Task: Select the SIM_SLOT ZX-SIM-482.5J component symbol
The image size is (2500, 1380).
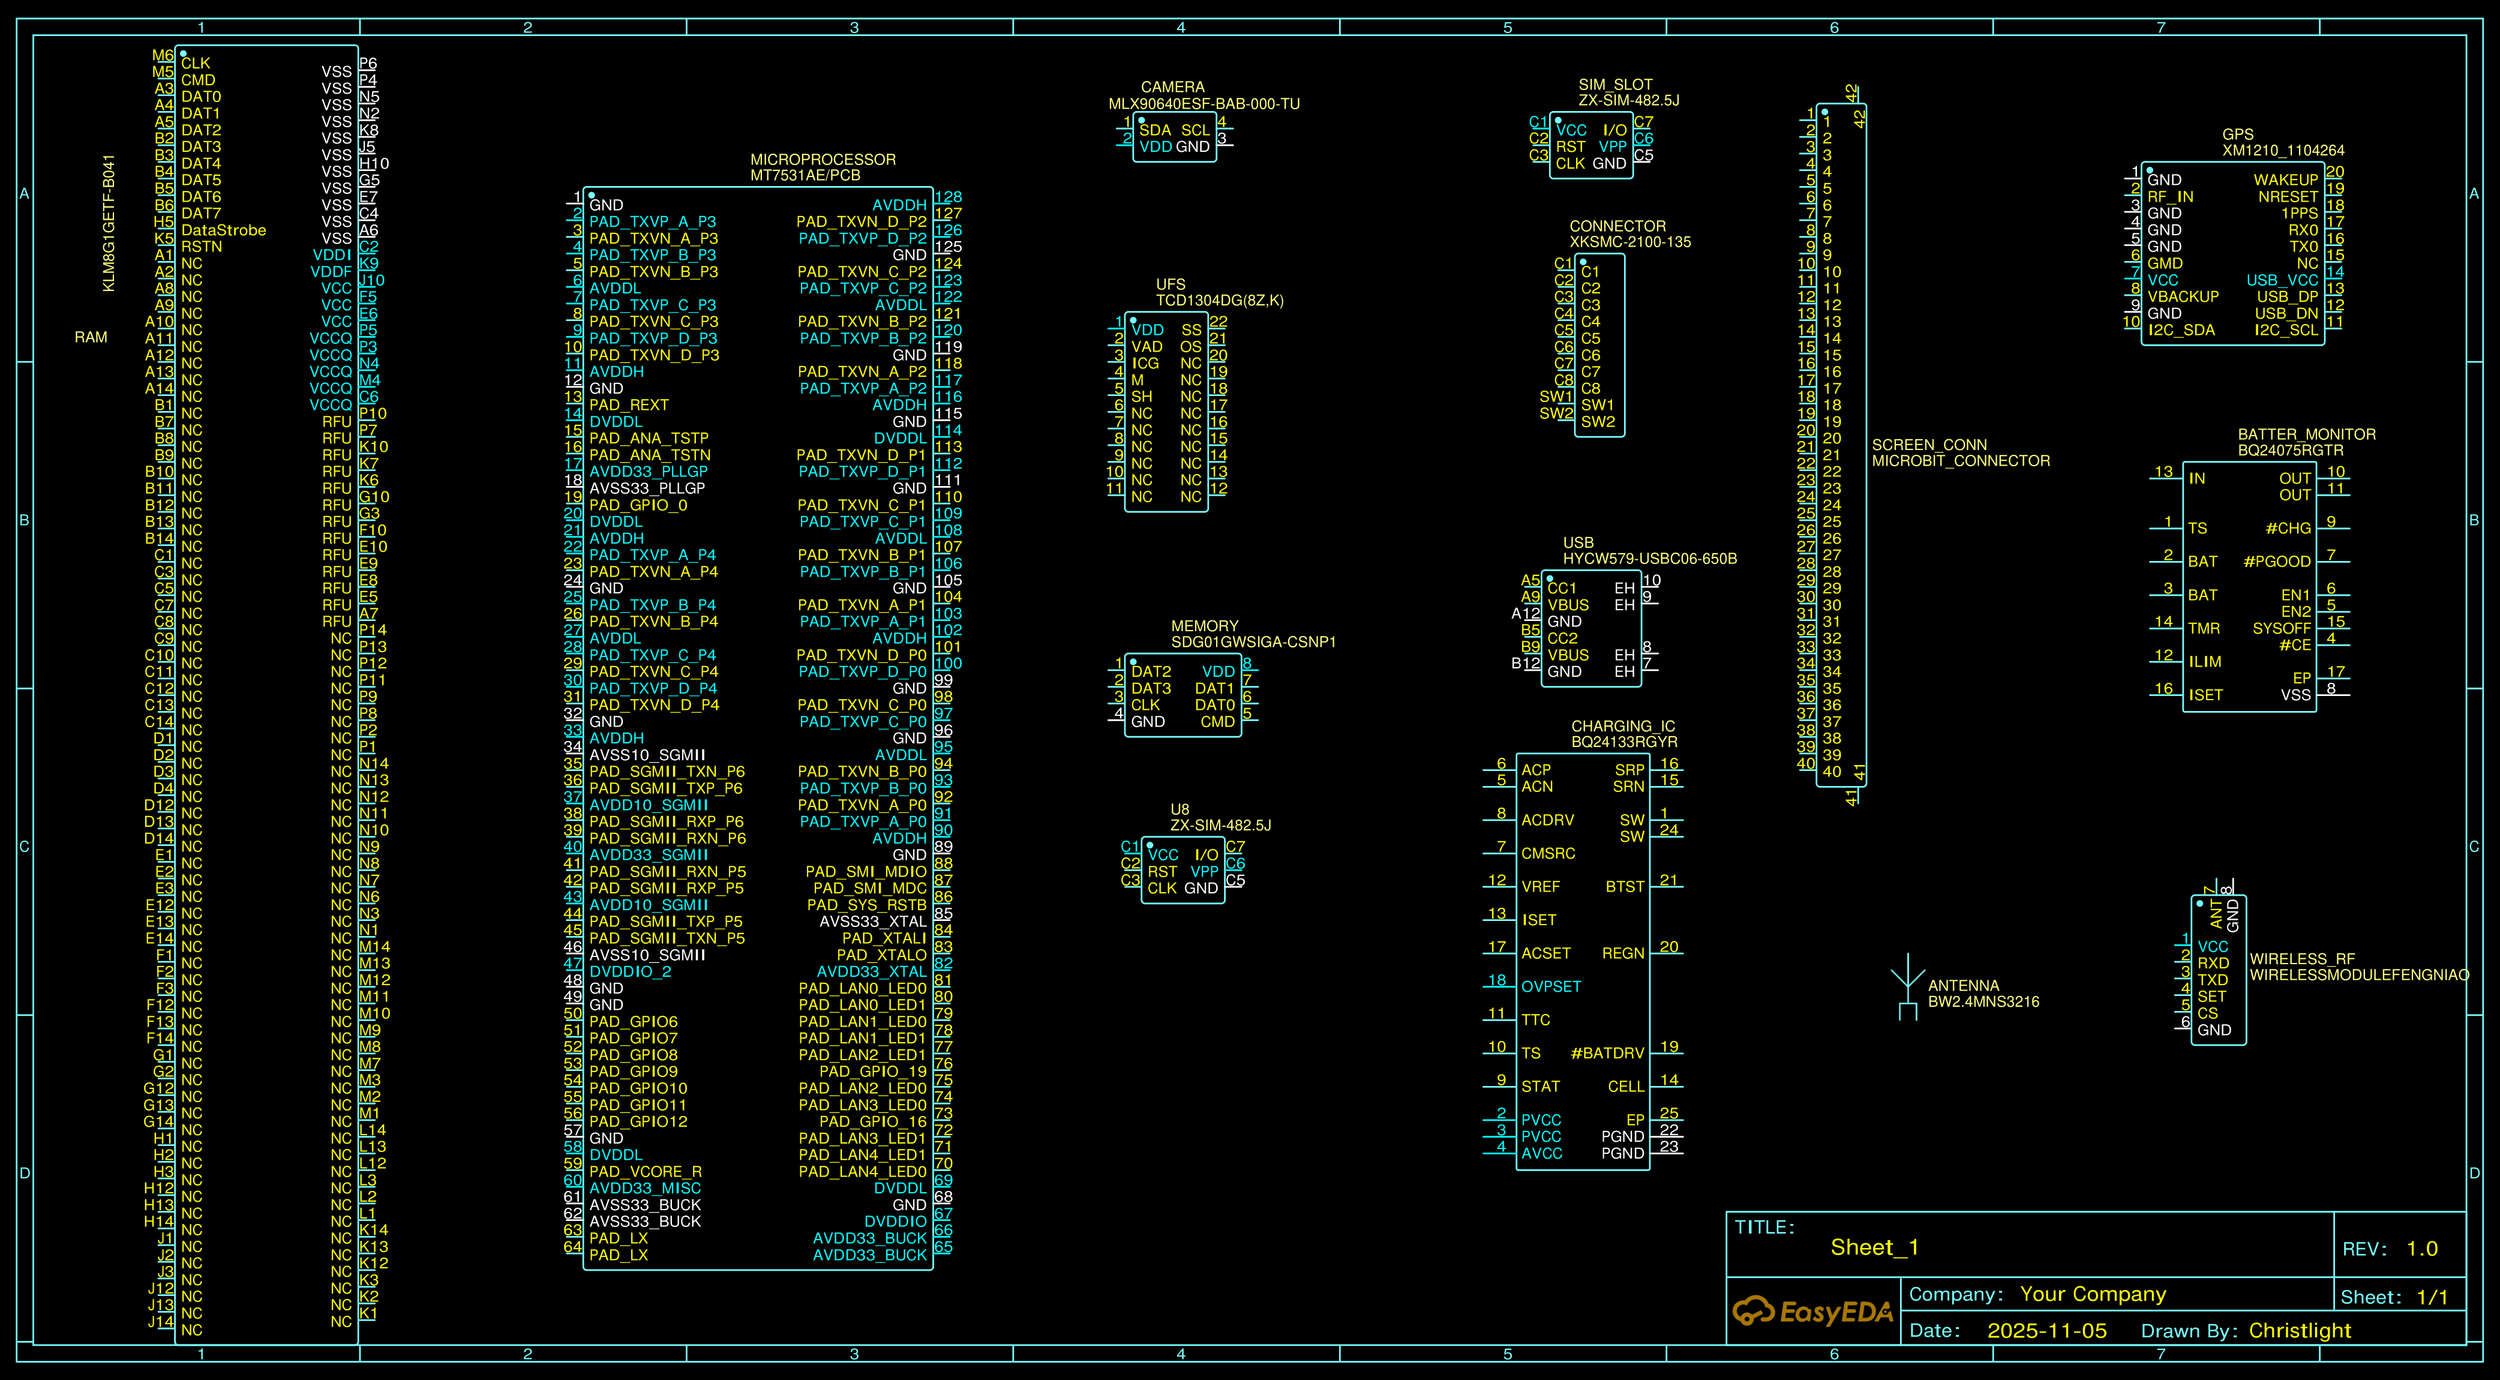Action: (x=1591, y=146)
